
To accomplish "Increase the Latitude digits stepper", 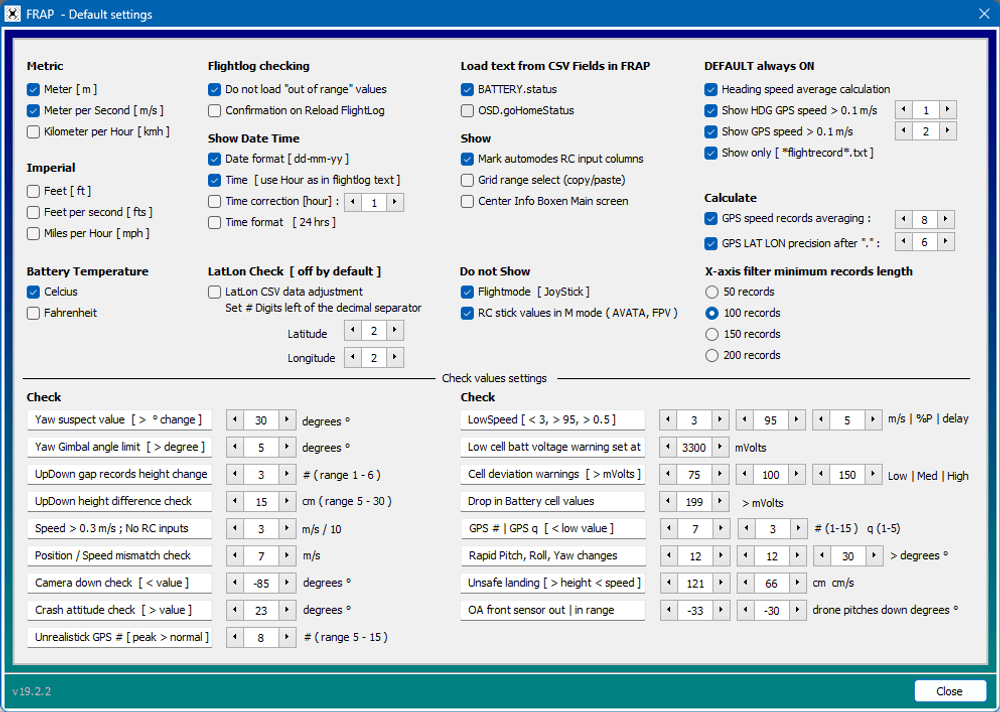I will 396,331.
